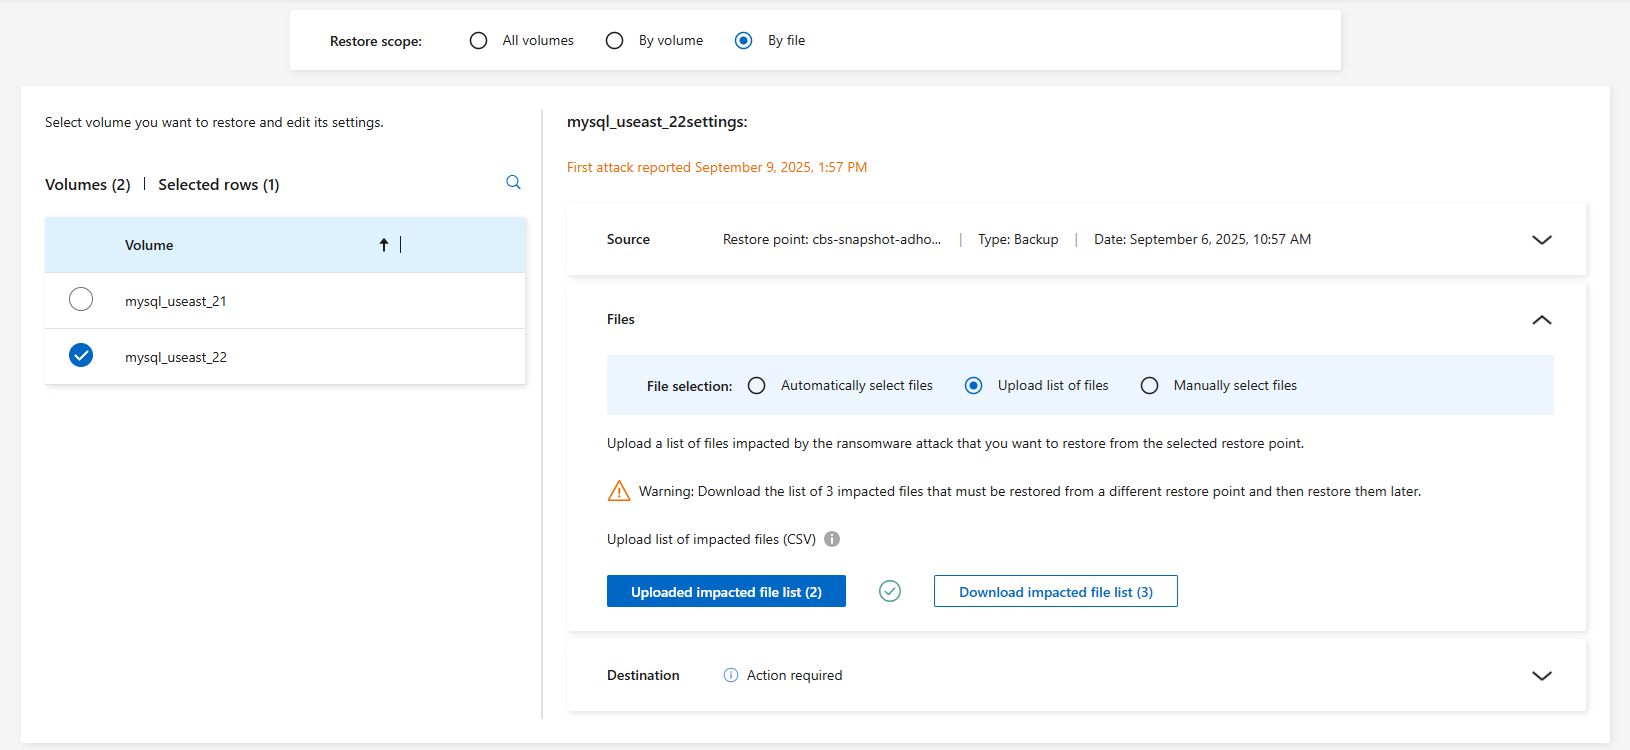Image resolution: width=1630 pixels, height=750 pixels.
Task: Switch to the Selected rows (1) tab
Action: (x=218, y=185)
